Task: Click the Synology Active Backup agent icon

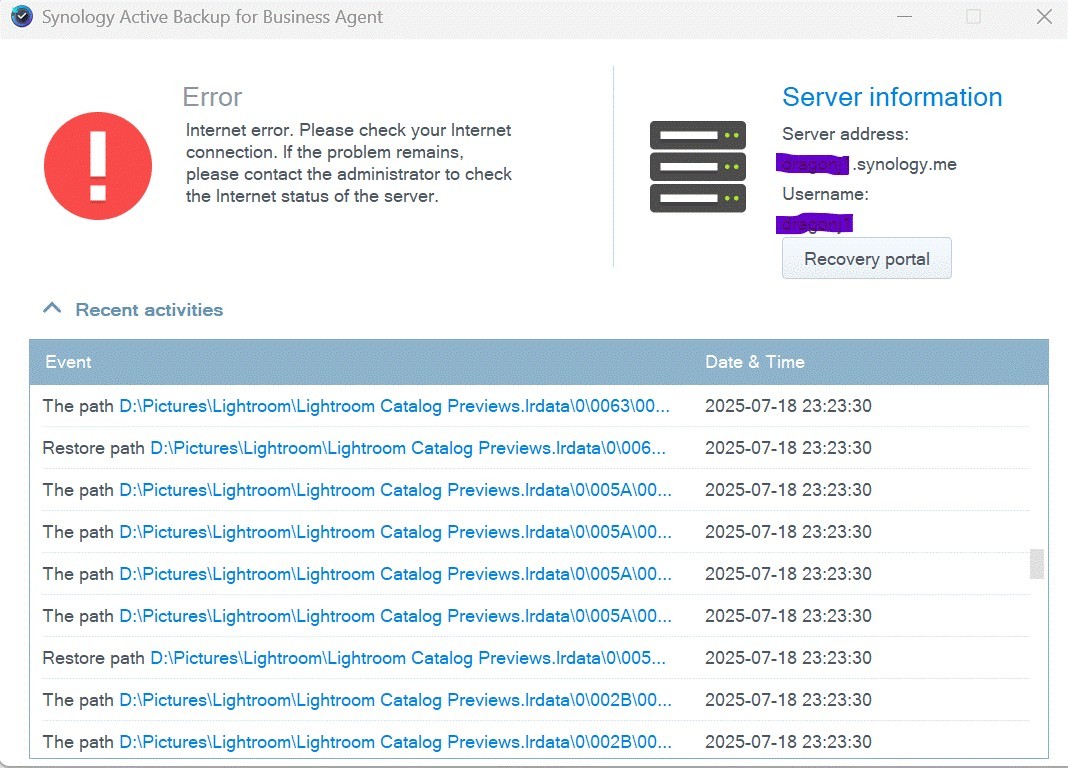Action: tap(21, 16)
